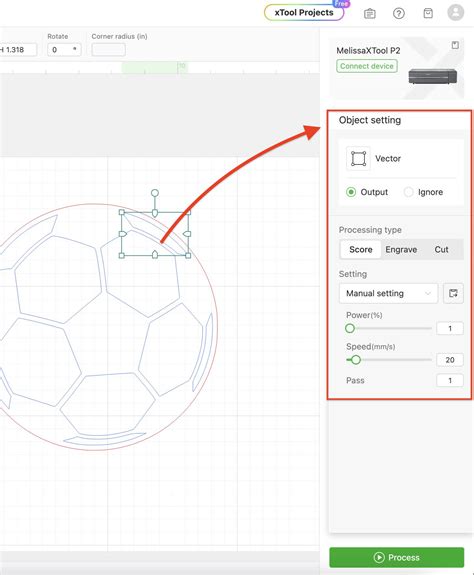
Task: Switch processing type to Engrave
Action: click(401, 249)
